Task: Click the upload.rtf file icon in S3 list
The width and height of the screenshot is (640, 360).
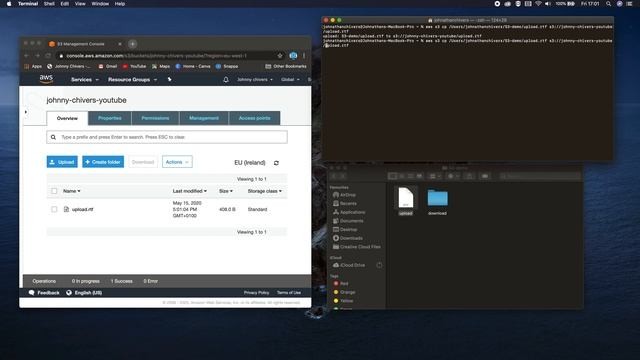Action: pos(66,209)
